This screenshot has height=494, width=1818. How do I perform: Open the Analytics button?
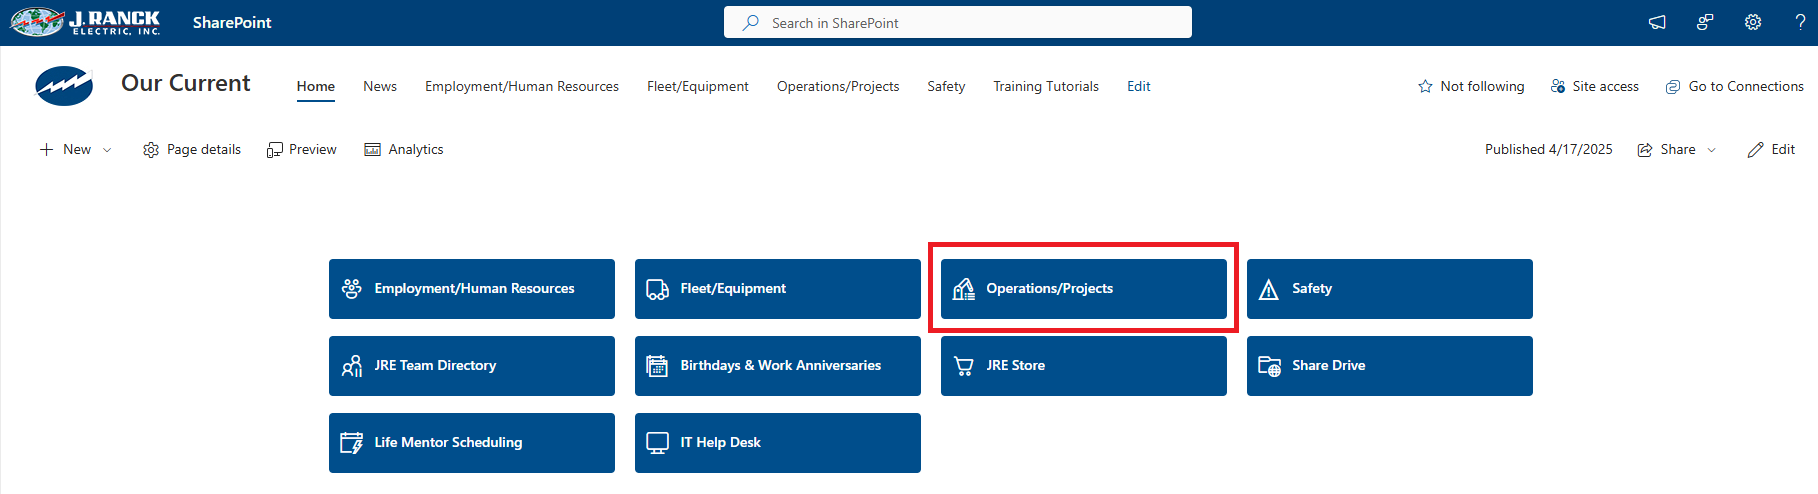pyautogui.click(x=404, y=150)
